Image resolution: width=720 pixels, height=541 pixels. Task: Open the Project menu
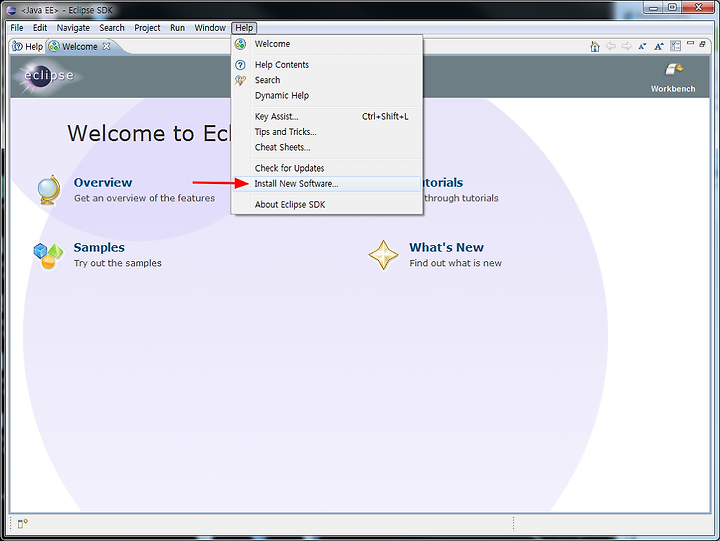tap(147, 28)
